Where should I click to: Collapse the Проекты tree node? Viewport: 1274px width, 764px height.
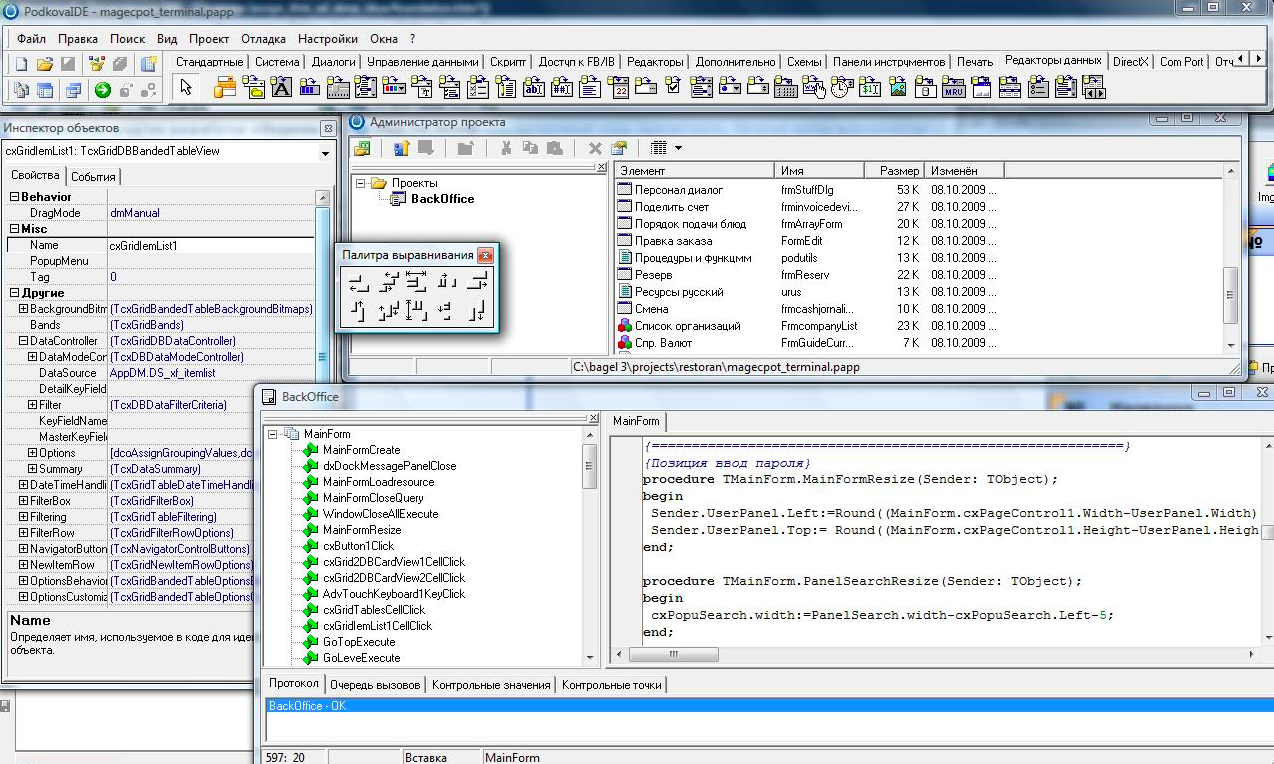coord(362,183)
